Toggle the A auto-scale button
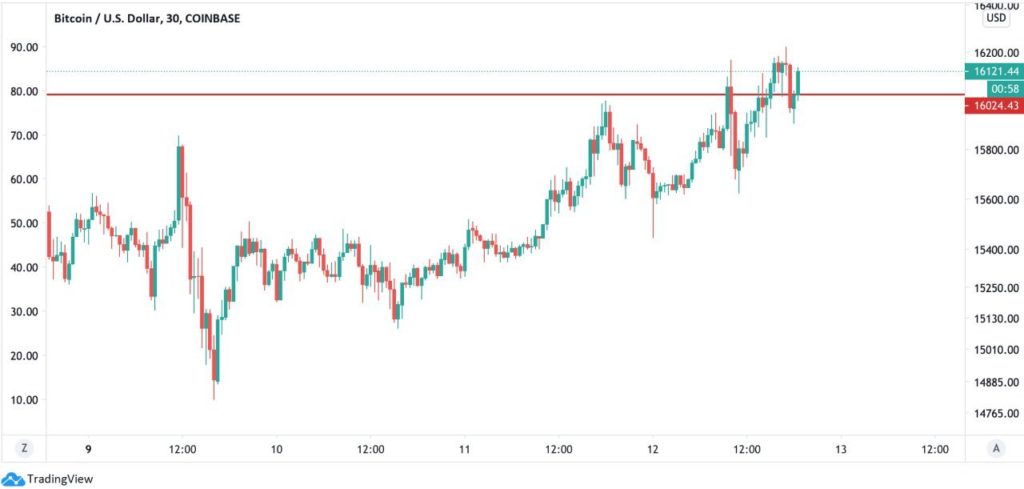 996,449
